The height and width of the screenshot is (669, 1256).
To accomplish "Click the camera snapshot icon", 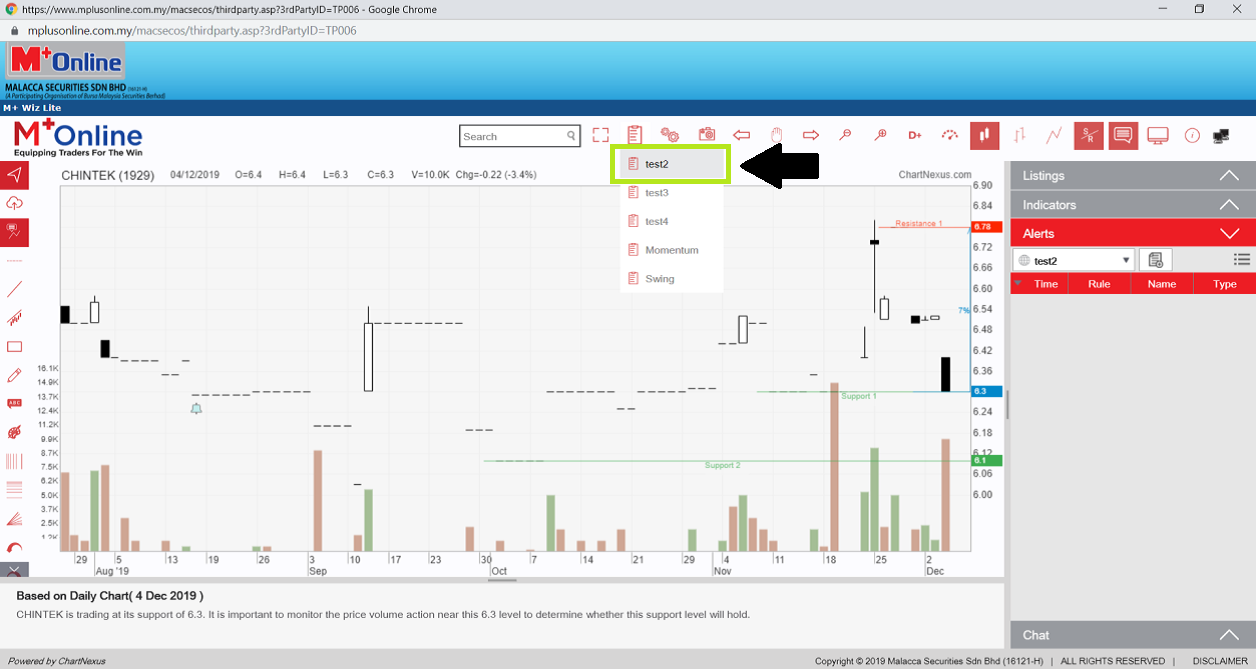I will click(x=706, y=135).
